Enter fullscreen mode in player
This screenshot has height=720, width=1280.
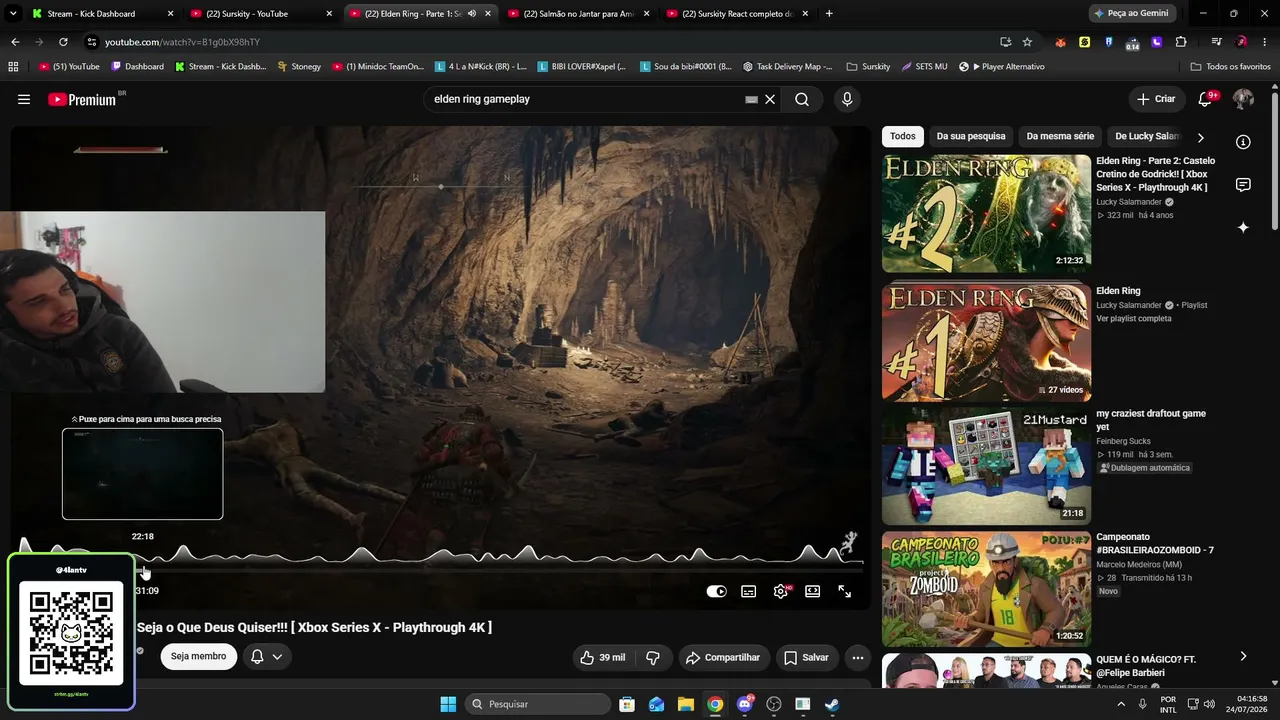tap(845, 591)
